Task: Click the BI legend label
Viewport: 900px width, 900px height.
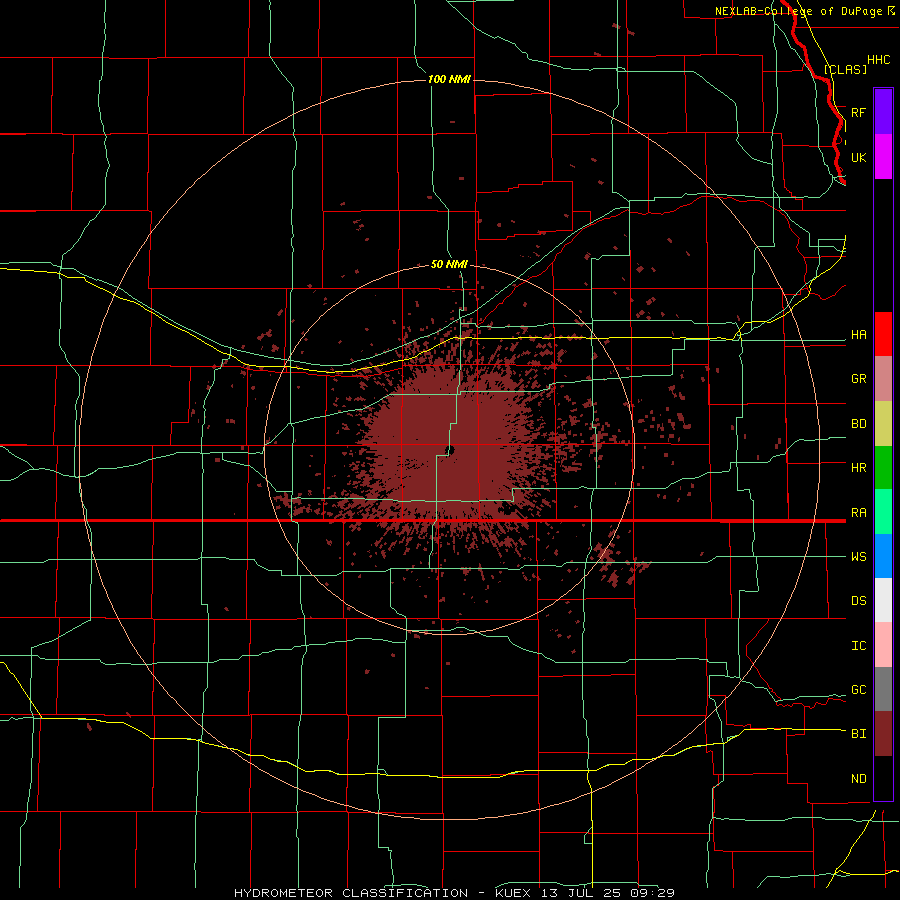Action: coord(858,734)
